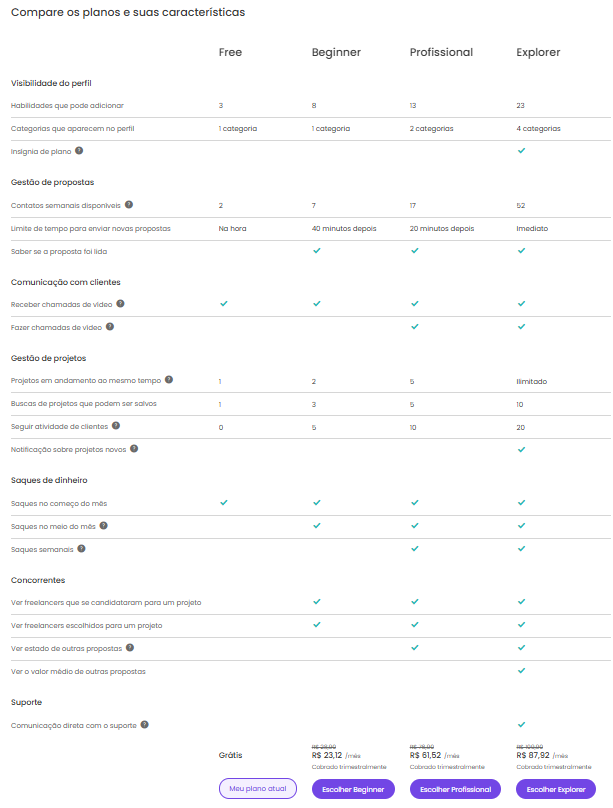Click help icon next to Receber chamadas de vídeo
Screen dimensions: 613x808
[x=120, y=303]
